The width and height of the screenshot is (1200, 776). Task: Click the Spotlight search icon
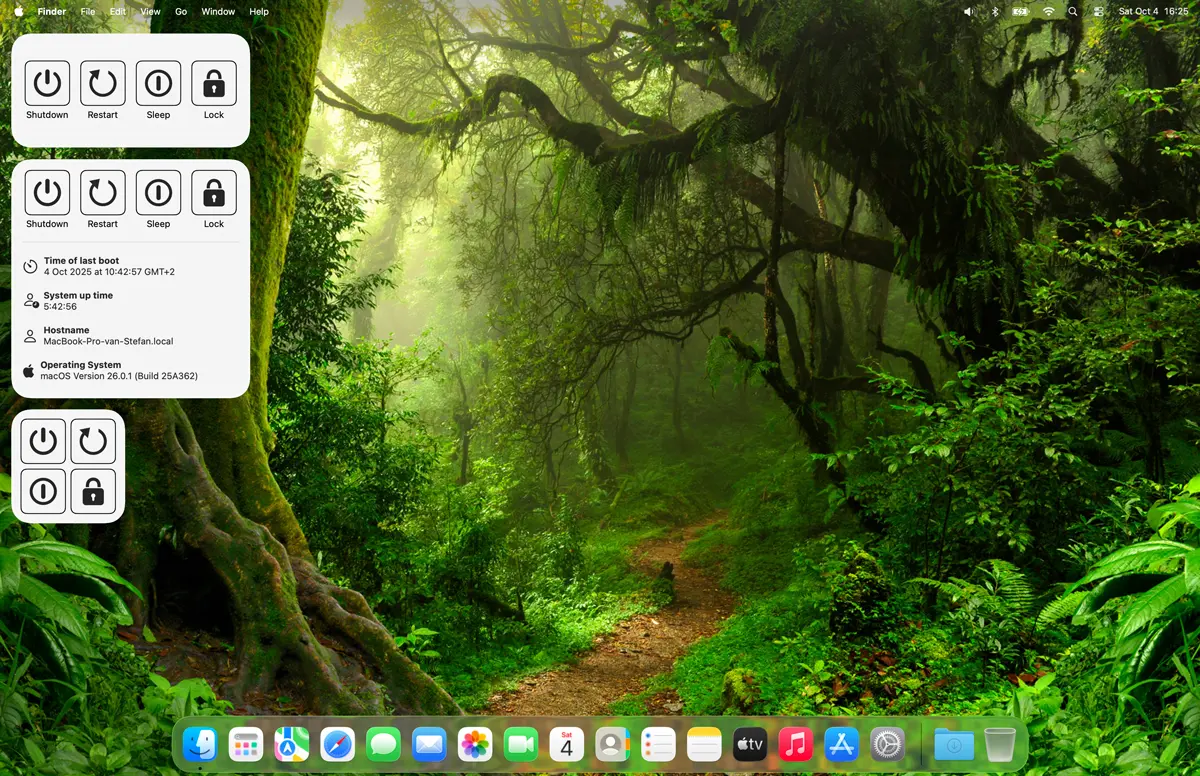pyautogui.click(x=1073, y=12)
